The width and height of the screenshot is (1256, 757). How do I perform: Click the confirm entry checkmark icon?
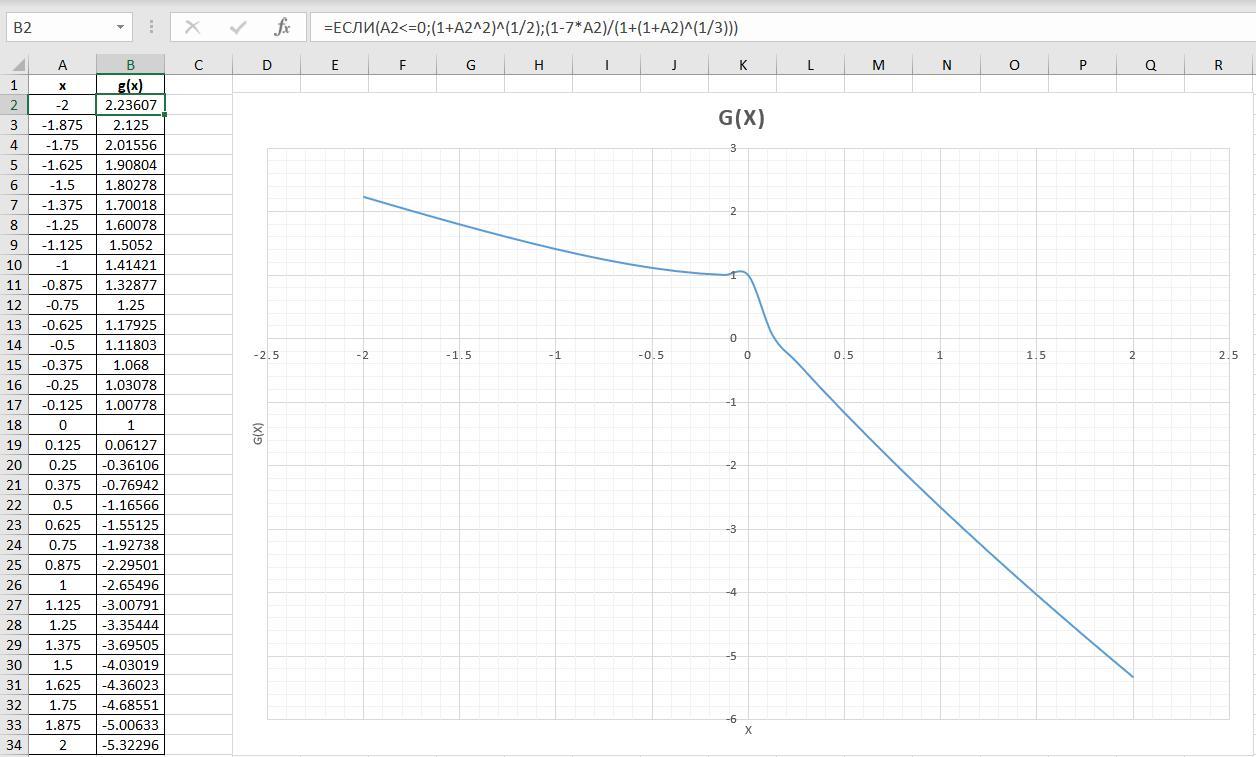coord(238,27)
